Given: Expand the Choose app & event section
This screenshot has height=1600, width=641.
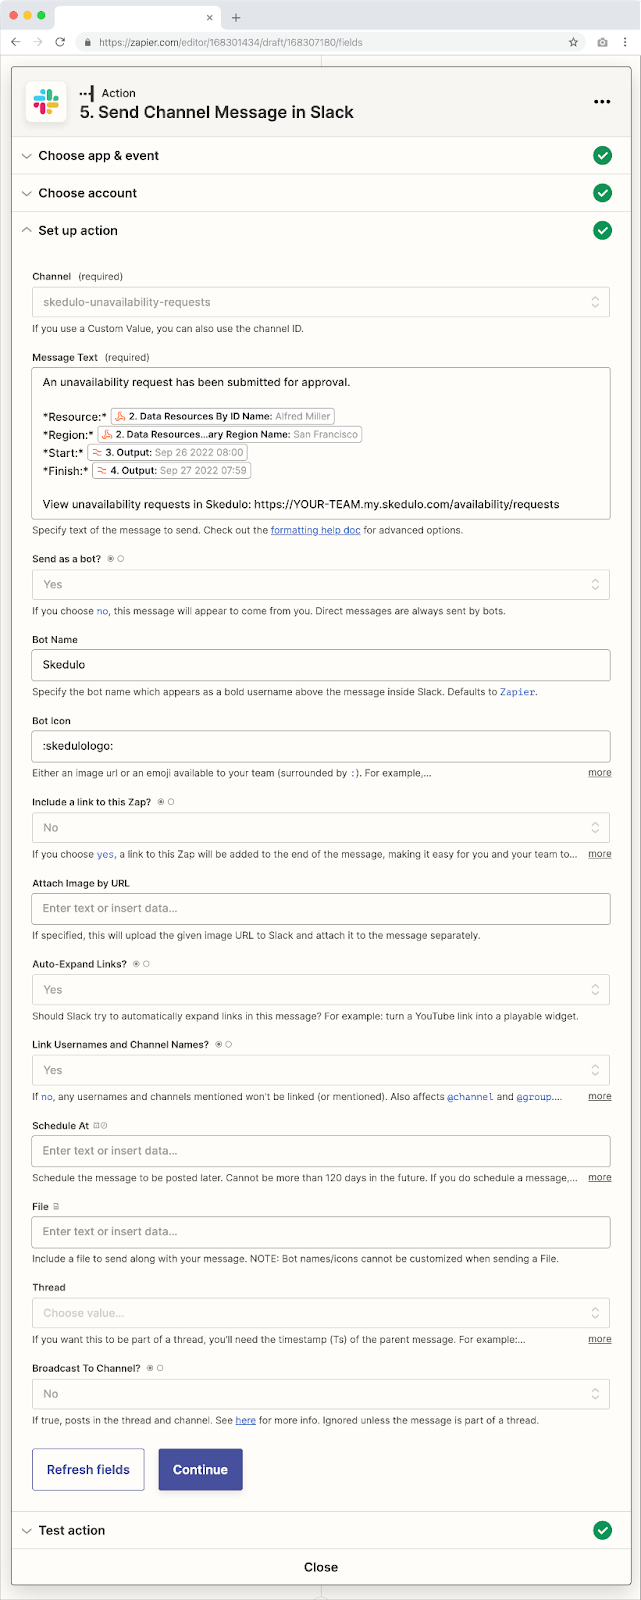Looking at the screenshot, I should point(321,156).
